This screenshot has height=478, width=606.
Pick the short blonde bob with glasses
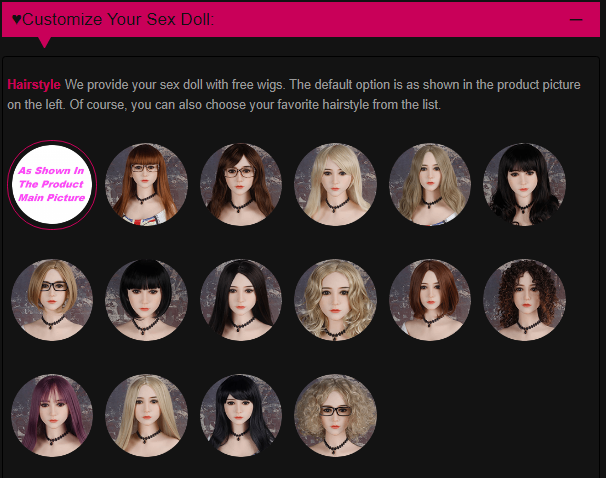point(52,300)
